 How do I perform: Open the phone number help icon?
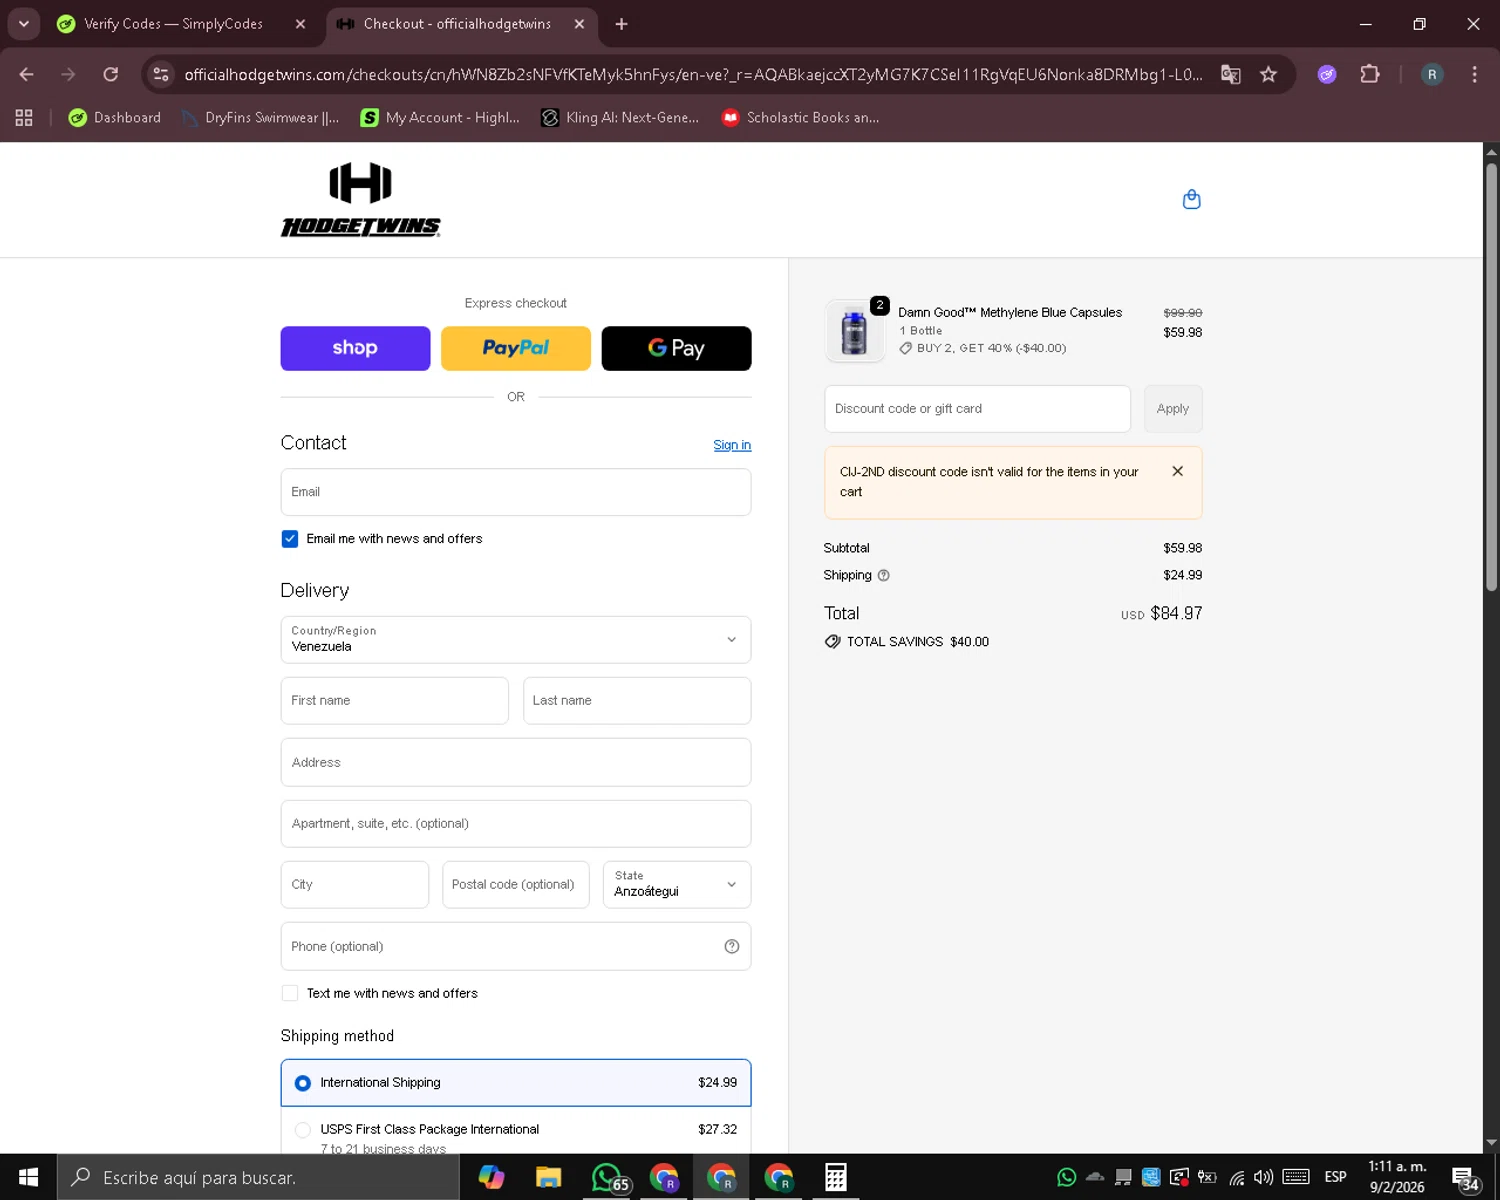point(731,946)
